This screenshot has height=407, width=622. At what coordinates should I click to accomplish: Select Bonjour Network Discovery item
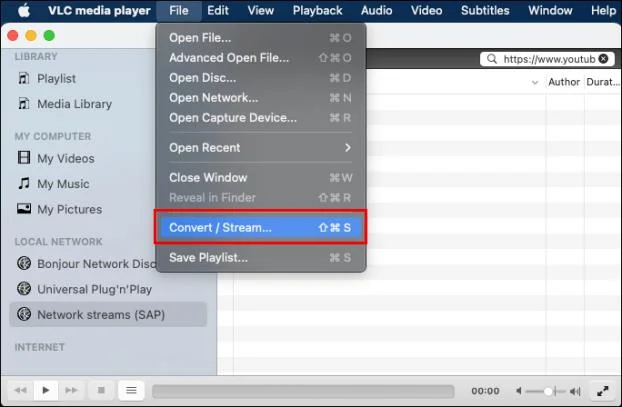tap(96, 264)
